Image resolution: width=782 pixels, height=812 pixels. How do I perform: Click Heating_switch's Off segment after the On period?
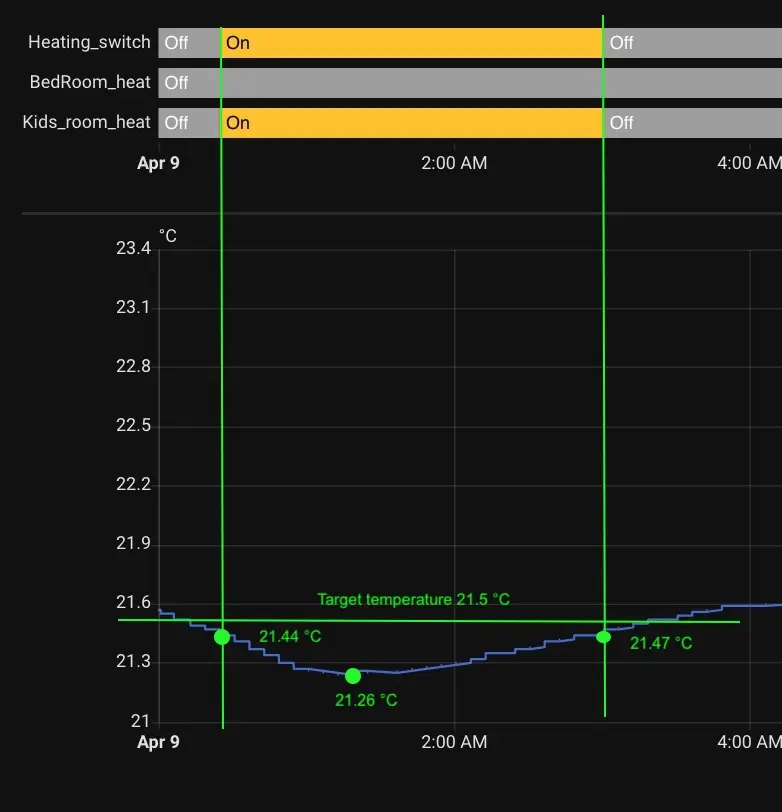pyautogui.click(x=692, y=43)
